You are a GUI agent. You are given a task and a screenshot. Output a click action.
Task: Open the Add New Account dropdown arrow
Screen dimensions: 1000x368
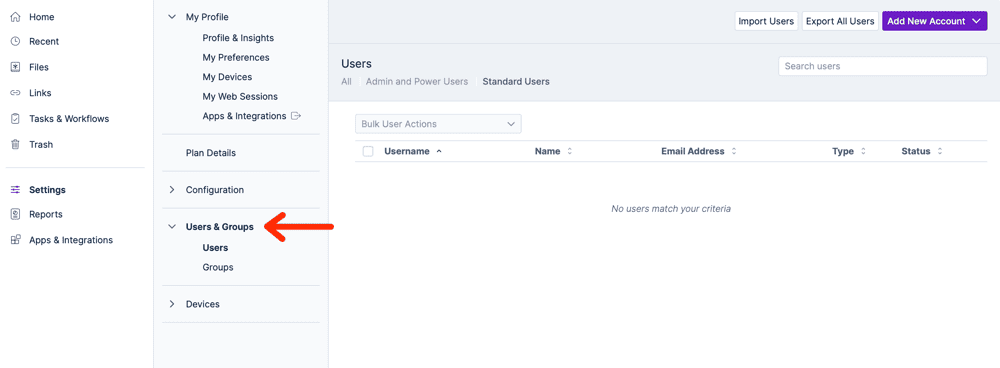tap(976, 21)
